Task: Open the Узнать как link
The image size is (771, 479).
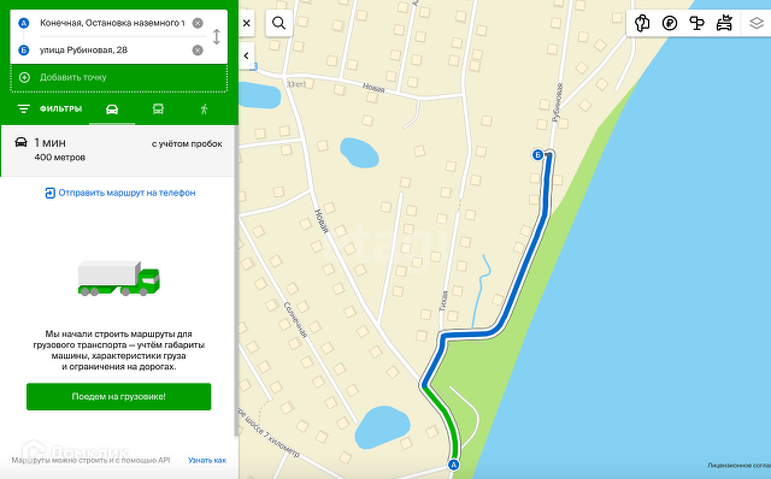Action: (207, 460)
